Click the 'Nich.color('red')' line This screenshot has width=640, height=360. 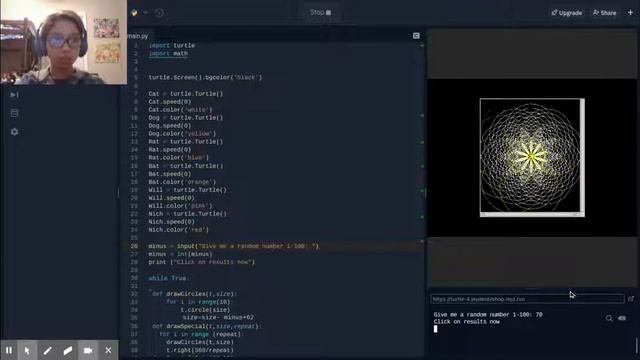pos(179,230)
